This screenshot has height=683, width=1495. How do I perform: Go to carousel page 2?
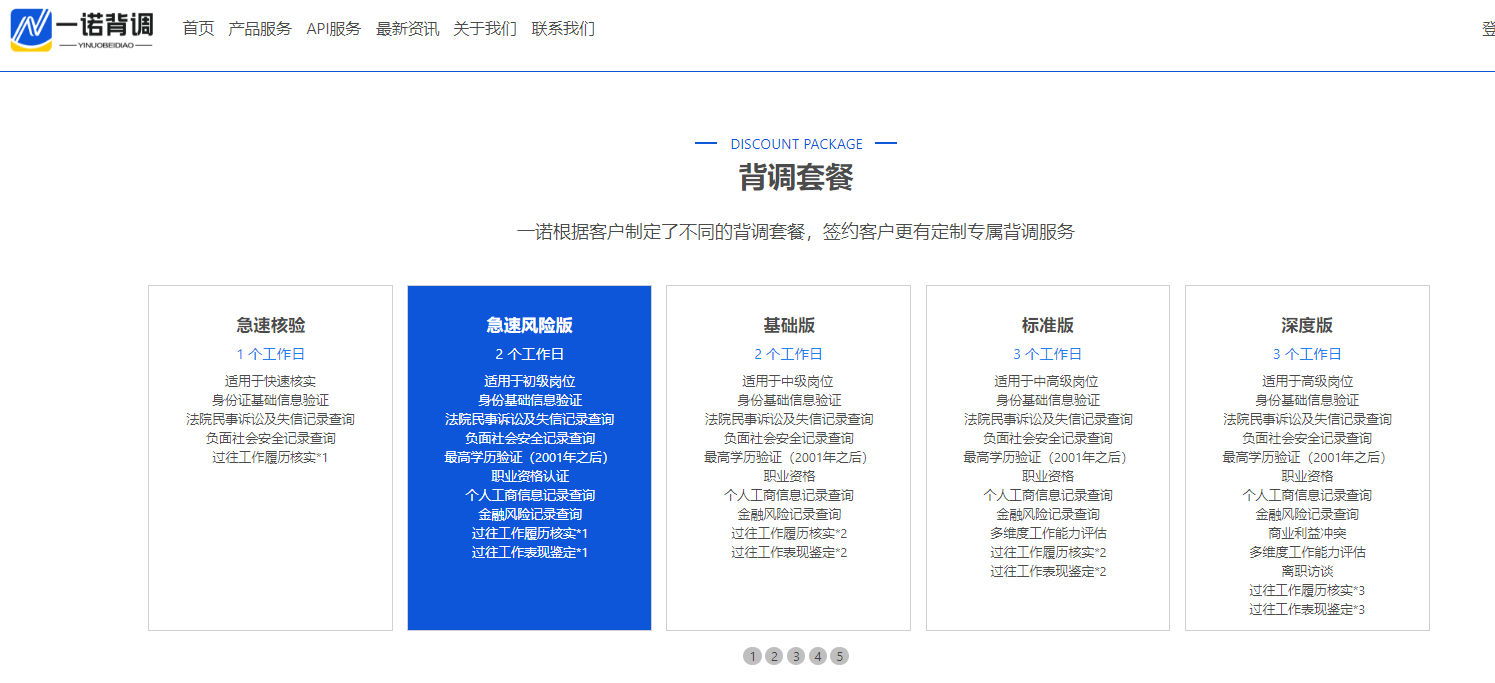(774, 656)
